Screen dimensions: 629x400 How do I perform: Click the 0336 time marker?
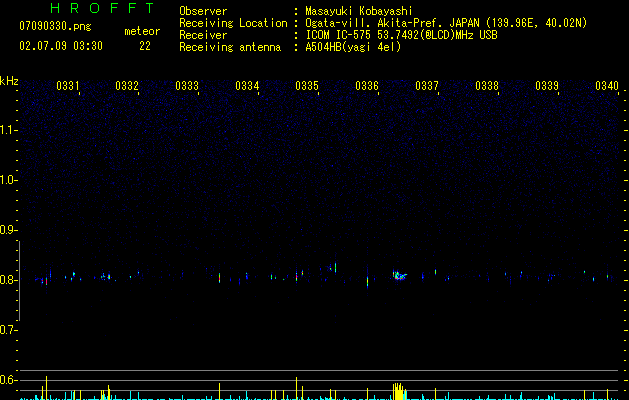click(367, 86)
